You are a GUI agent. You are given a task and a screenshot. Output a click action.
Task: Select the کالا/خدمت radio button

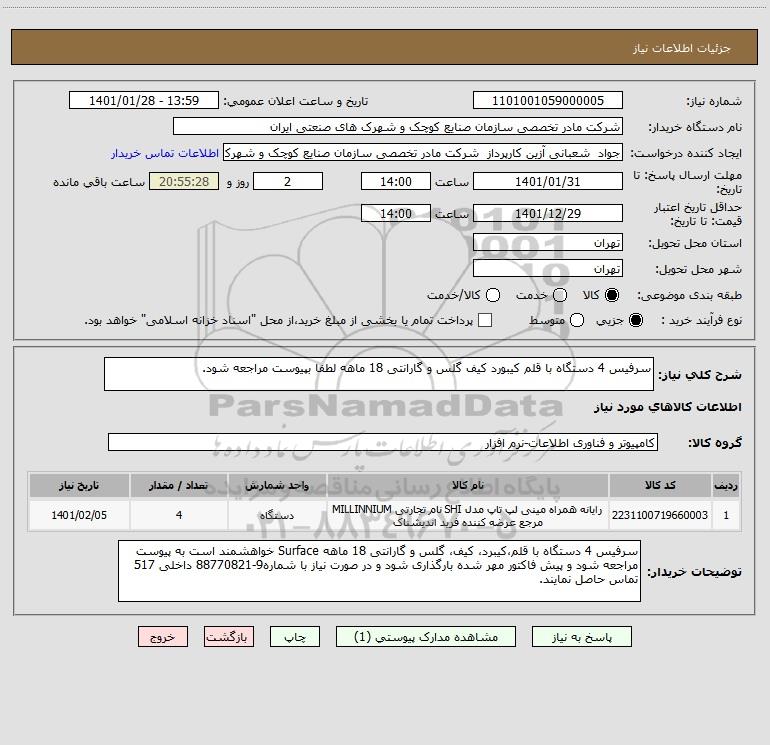coord(493,295)
